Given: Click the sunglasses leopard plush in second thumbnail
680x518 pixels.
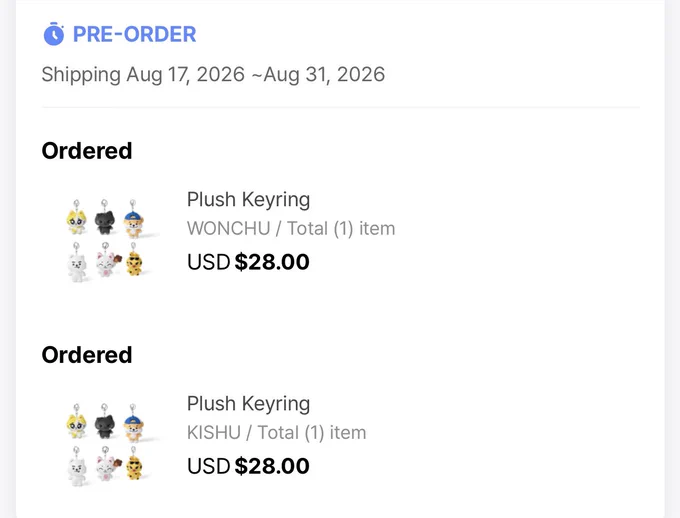Looking at the screenshot, I should click(134, 465).
